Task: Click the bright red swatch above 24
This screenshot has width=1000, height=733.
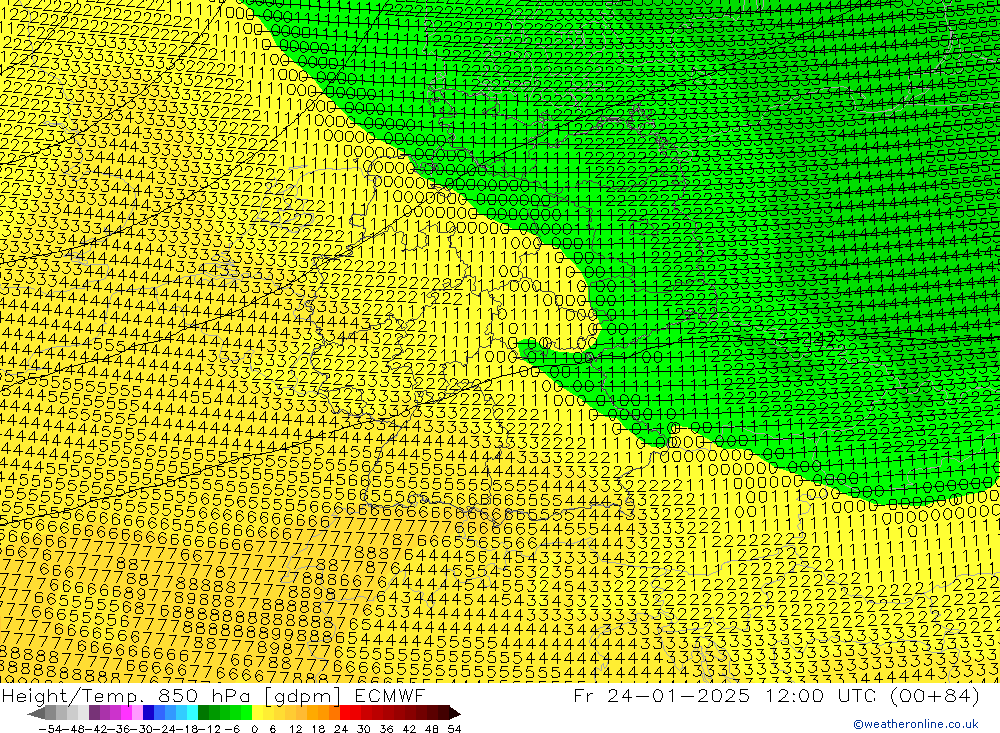Action: point(345,713)
